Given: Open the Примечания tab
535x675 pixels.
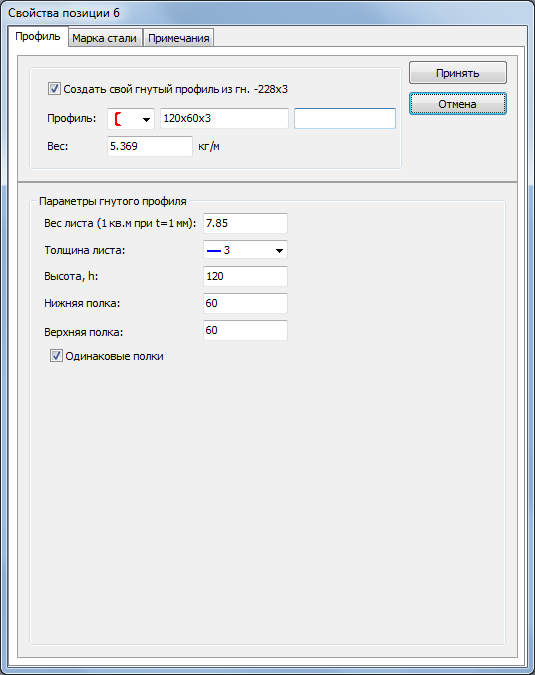Looking at the screenshot, I should [x=179, y=38].
